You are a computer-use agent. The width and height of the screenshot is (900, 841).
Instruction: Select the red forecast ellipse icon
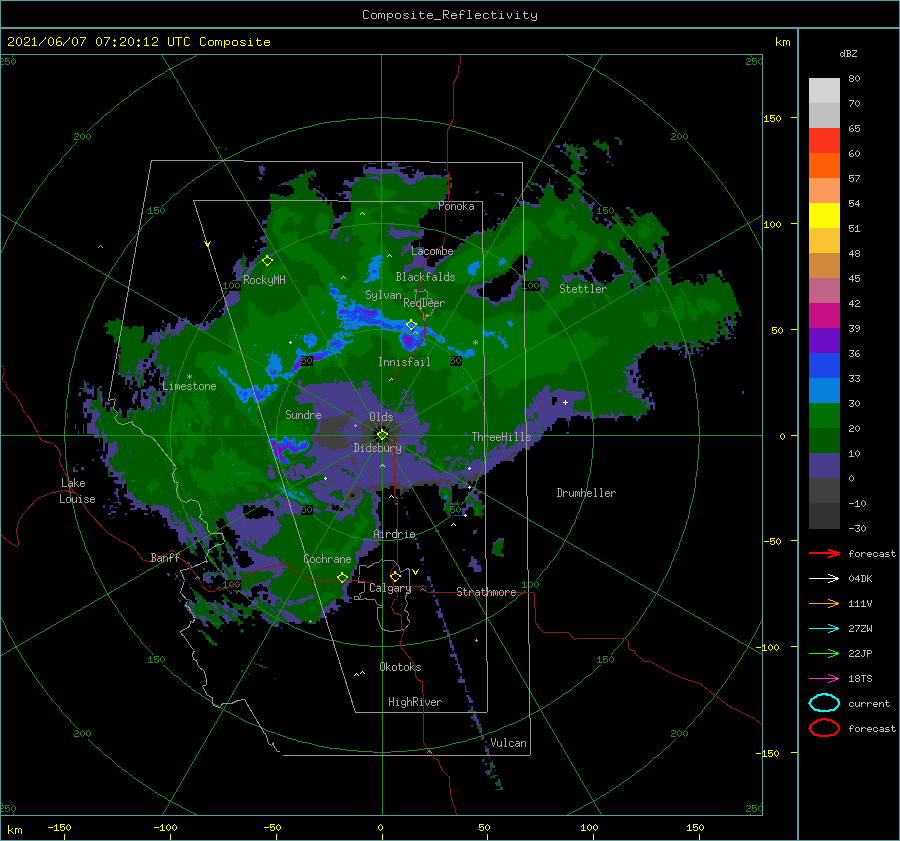pos(824,728)
